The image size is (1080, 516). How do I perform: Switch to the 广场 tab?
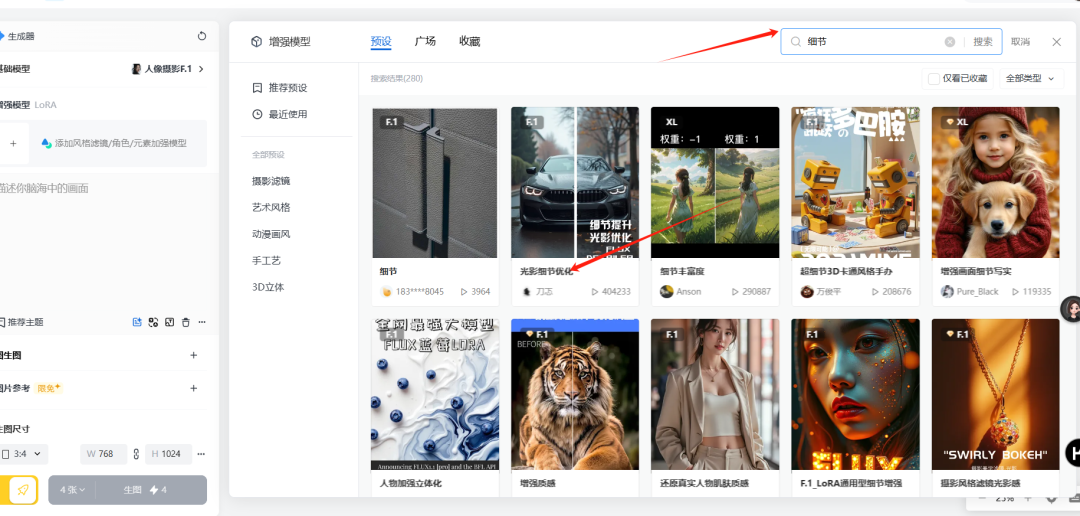point(425,42)
